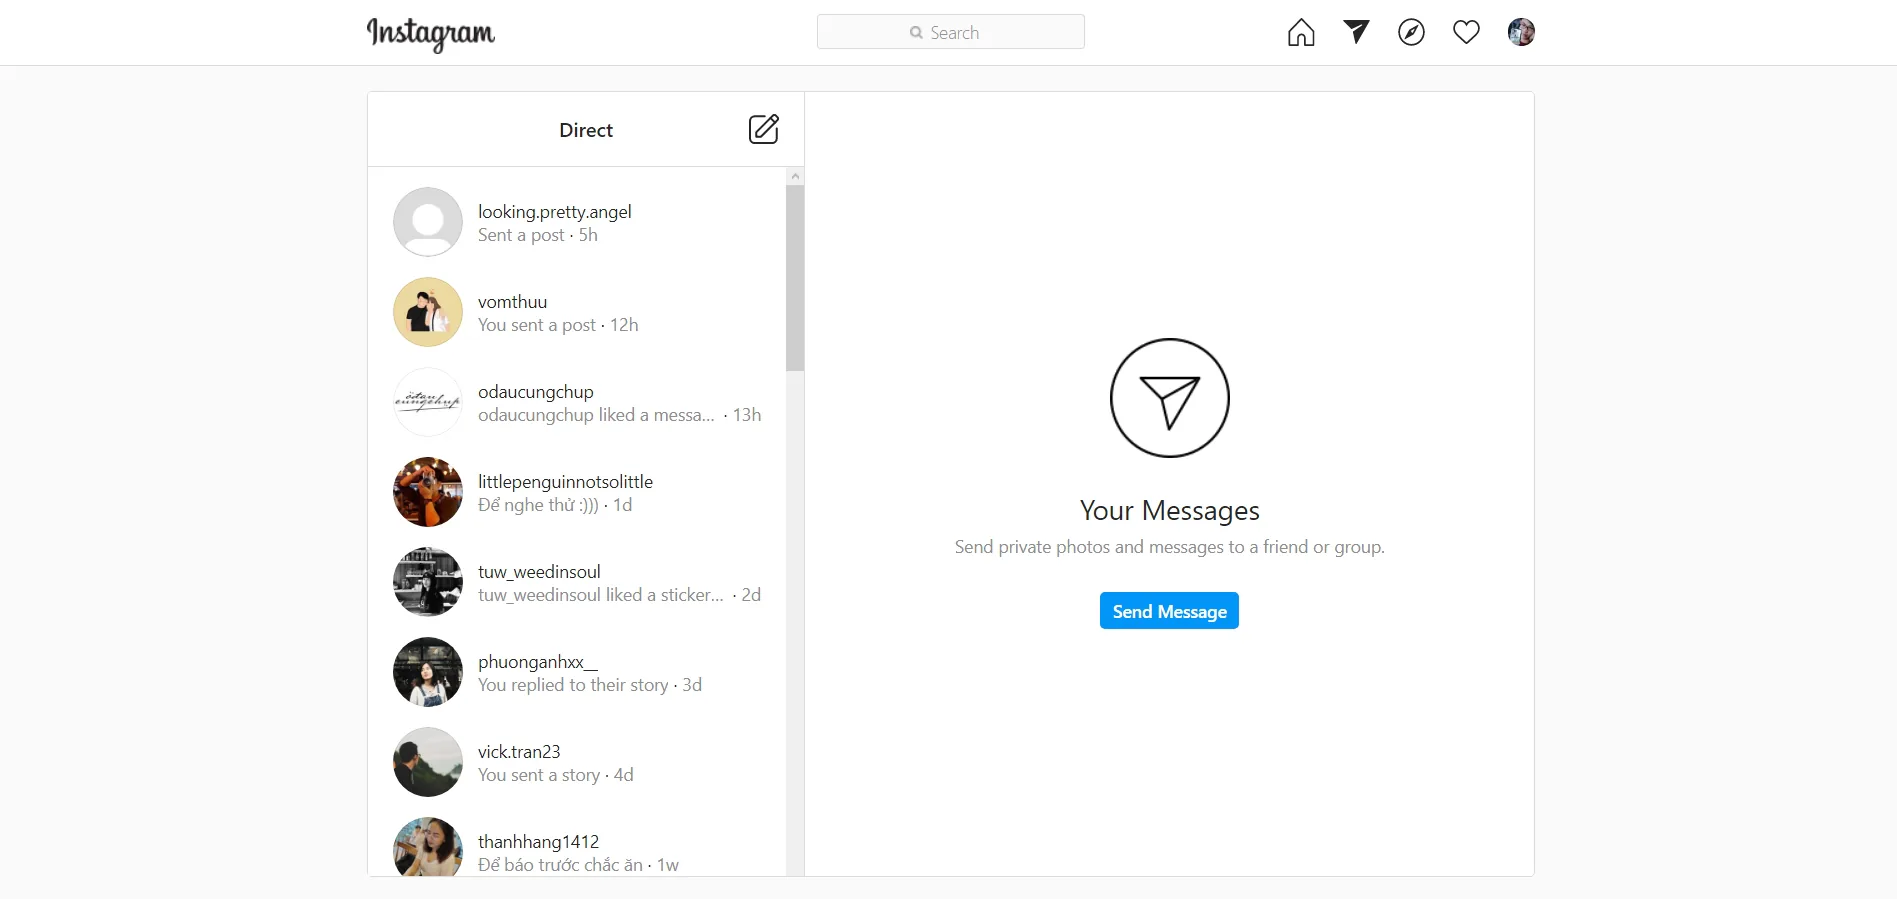Open looking.pretty.angel conversation

[x=577, y=222]
